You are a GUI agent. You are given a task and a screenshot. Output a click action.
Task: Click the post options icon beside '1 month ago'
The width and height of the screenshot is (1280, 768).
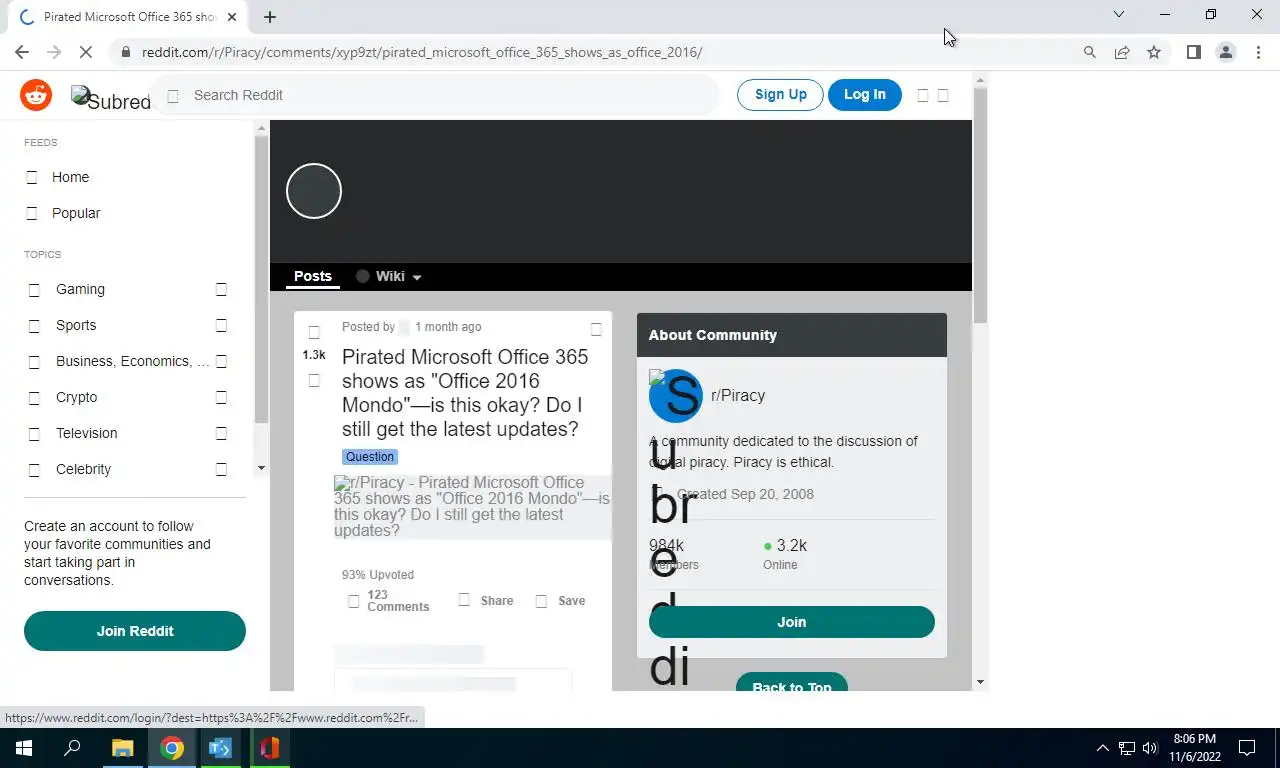(596, 329)
